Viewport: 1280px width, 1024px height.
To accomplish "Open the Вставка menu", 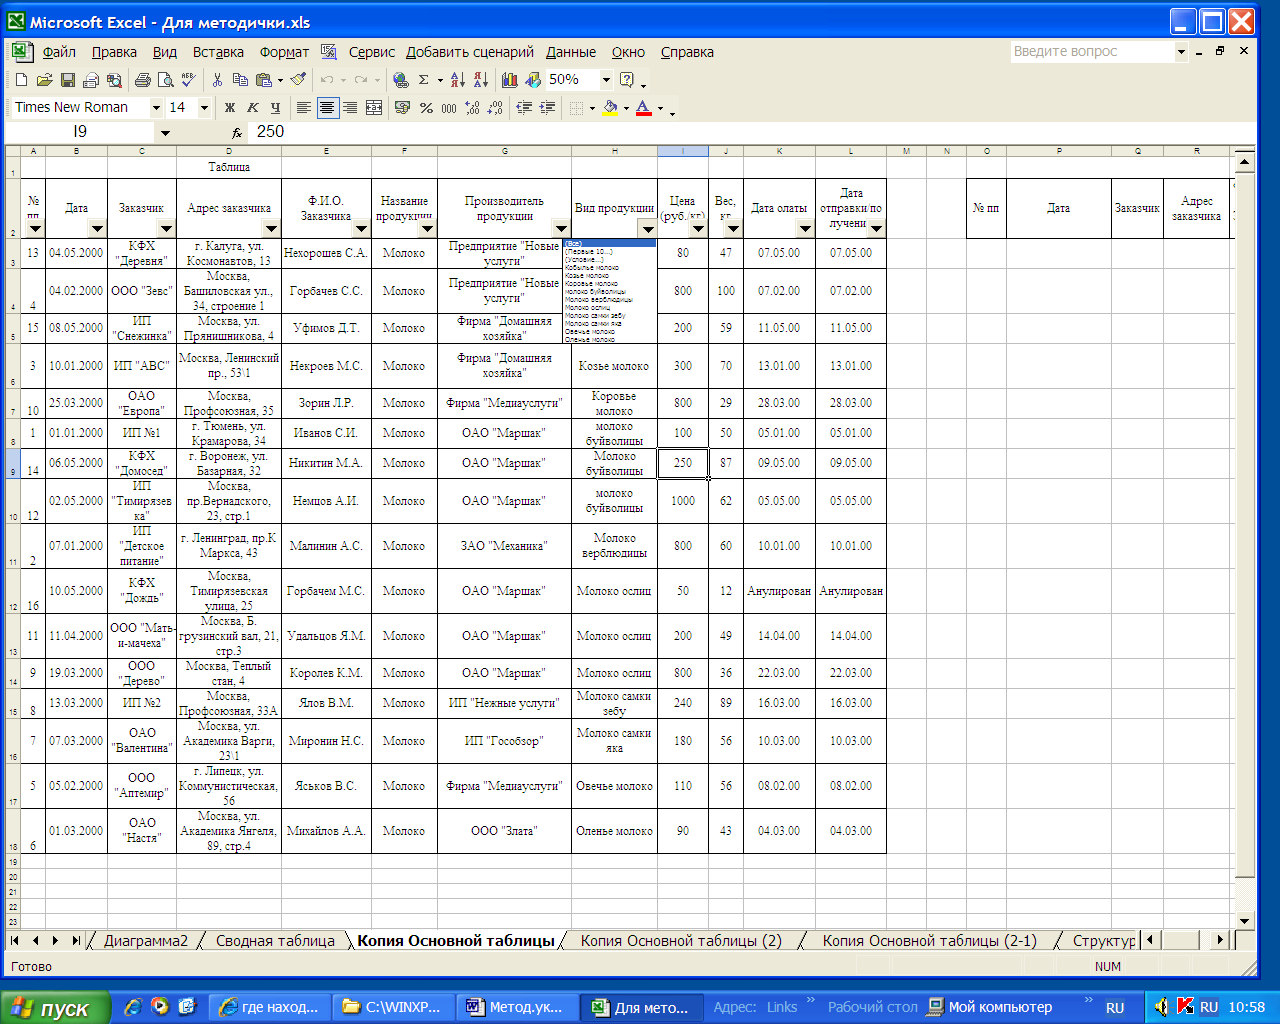I will point(218,52).
